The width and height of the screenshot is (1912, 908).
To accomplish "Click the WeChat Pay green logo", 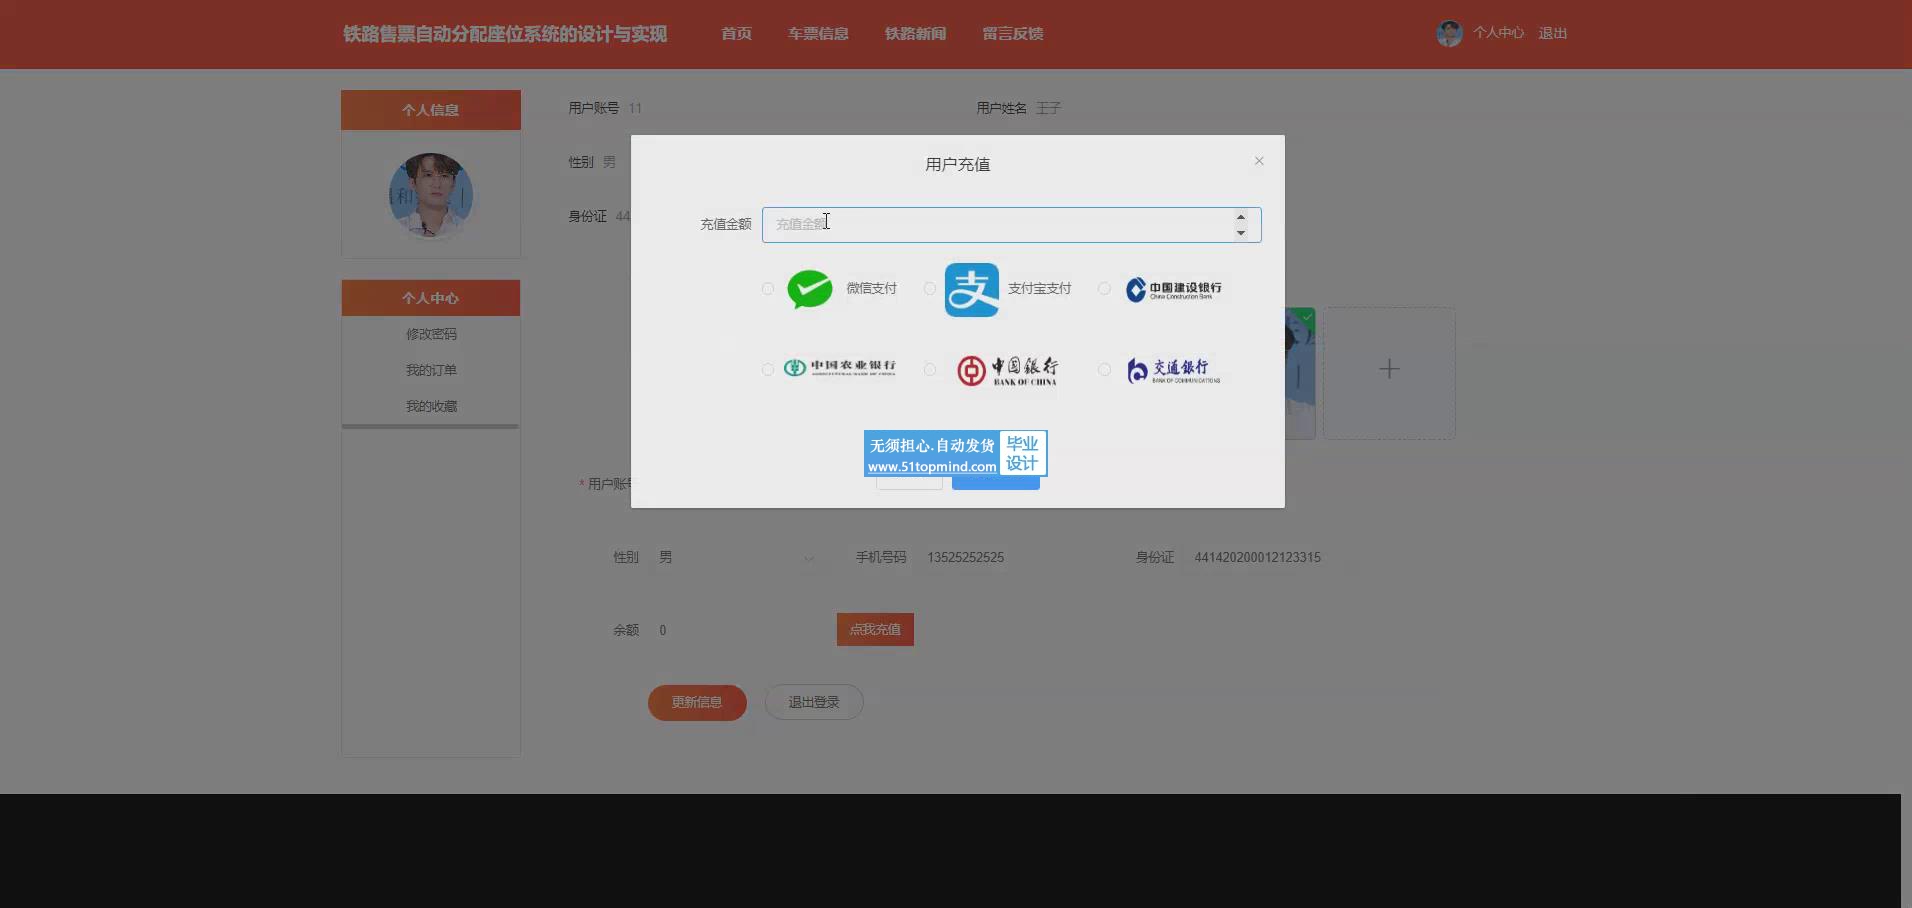I will point(810,289).
